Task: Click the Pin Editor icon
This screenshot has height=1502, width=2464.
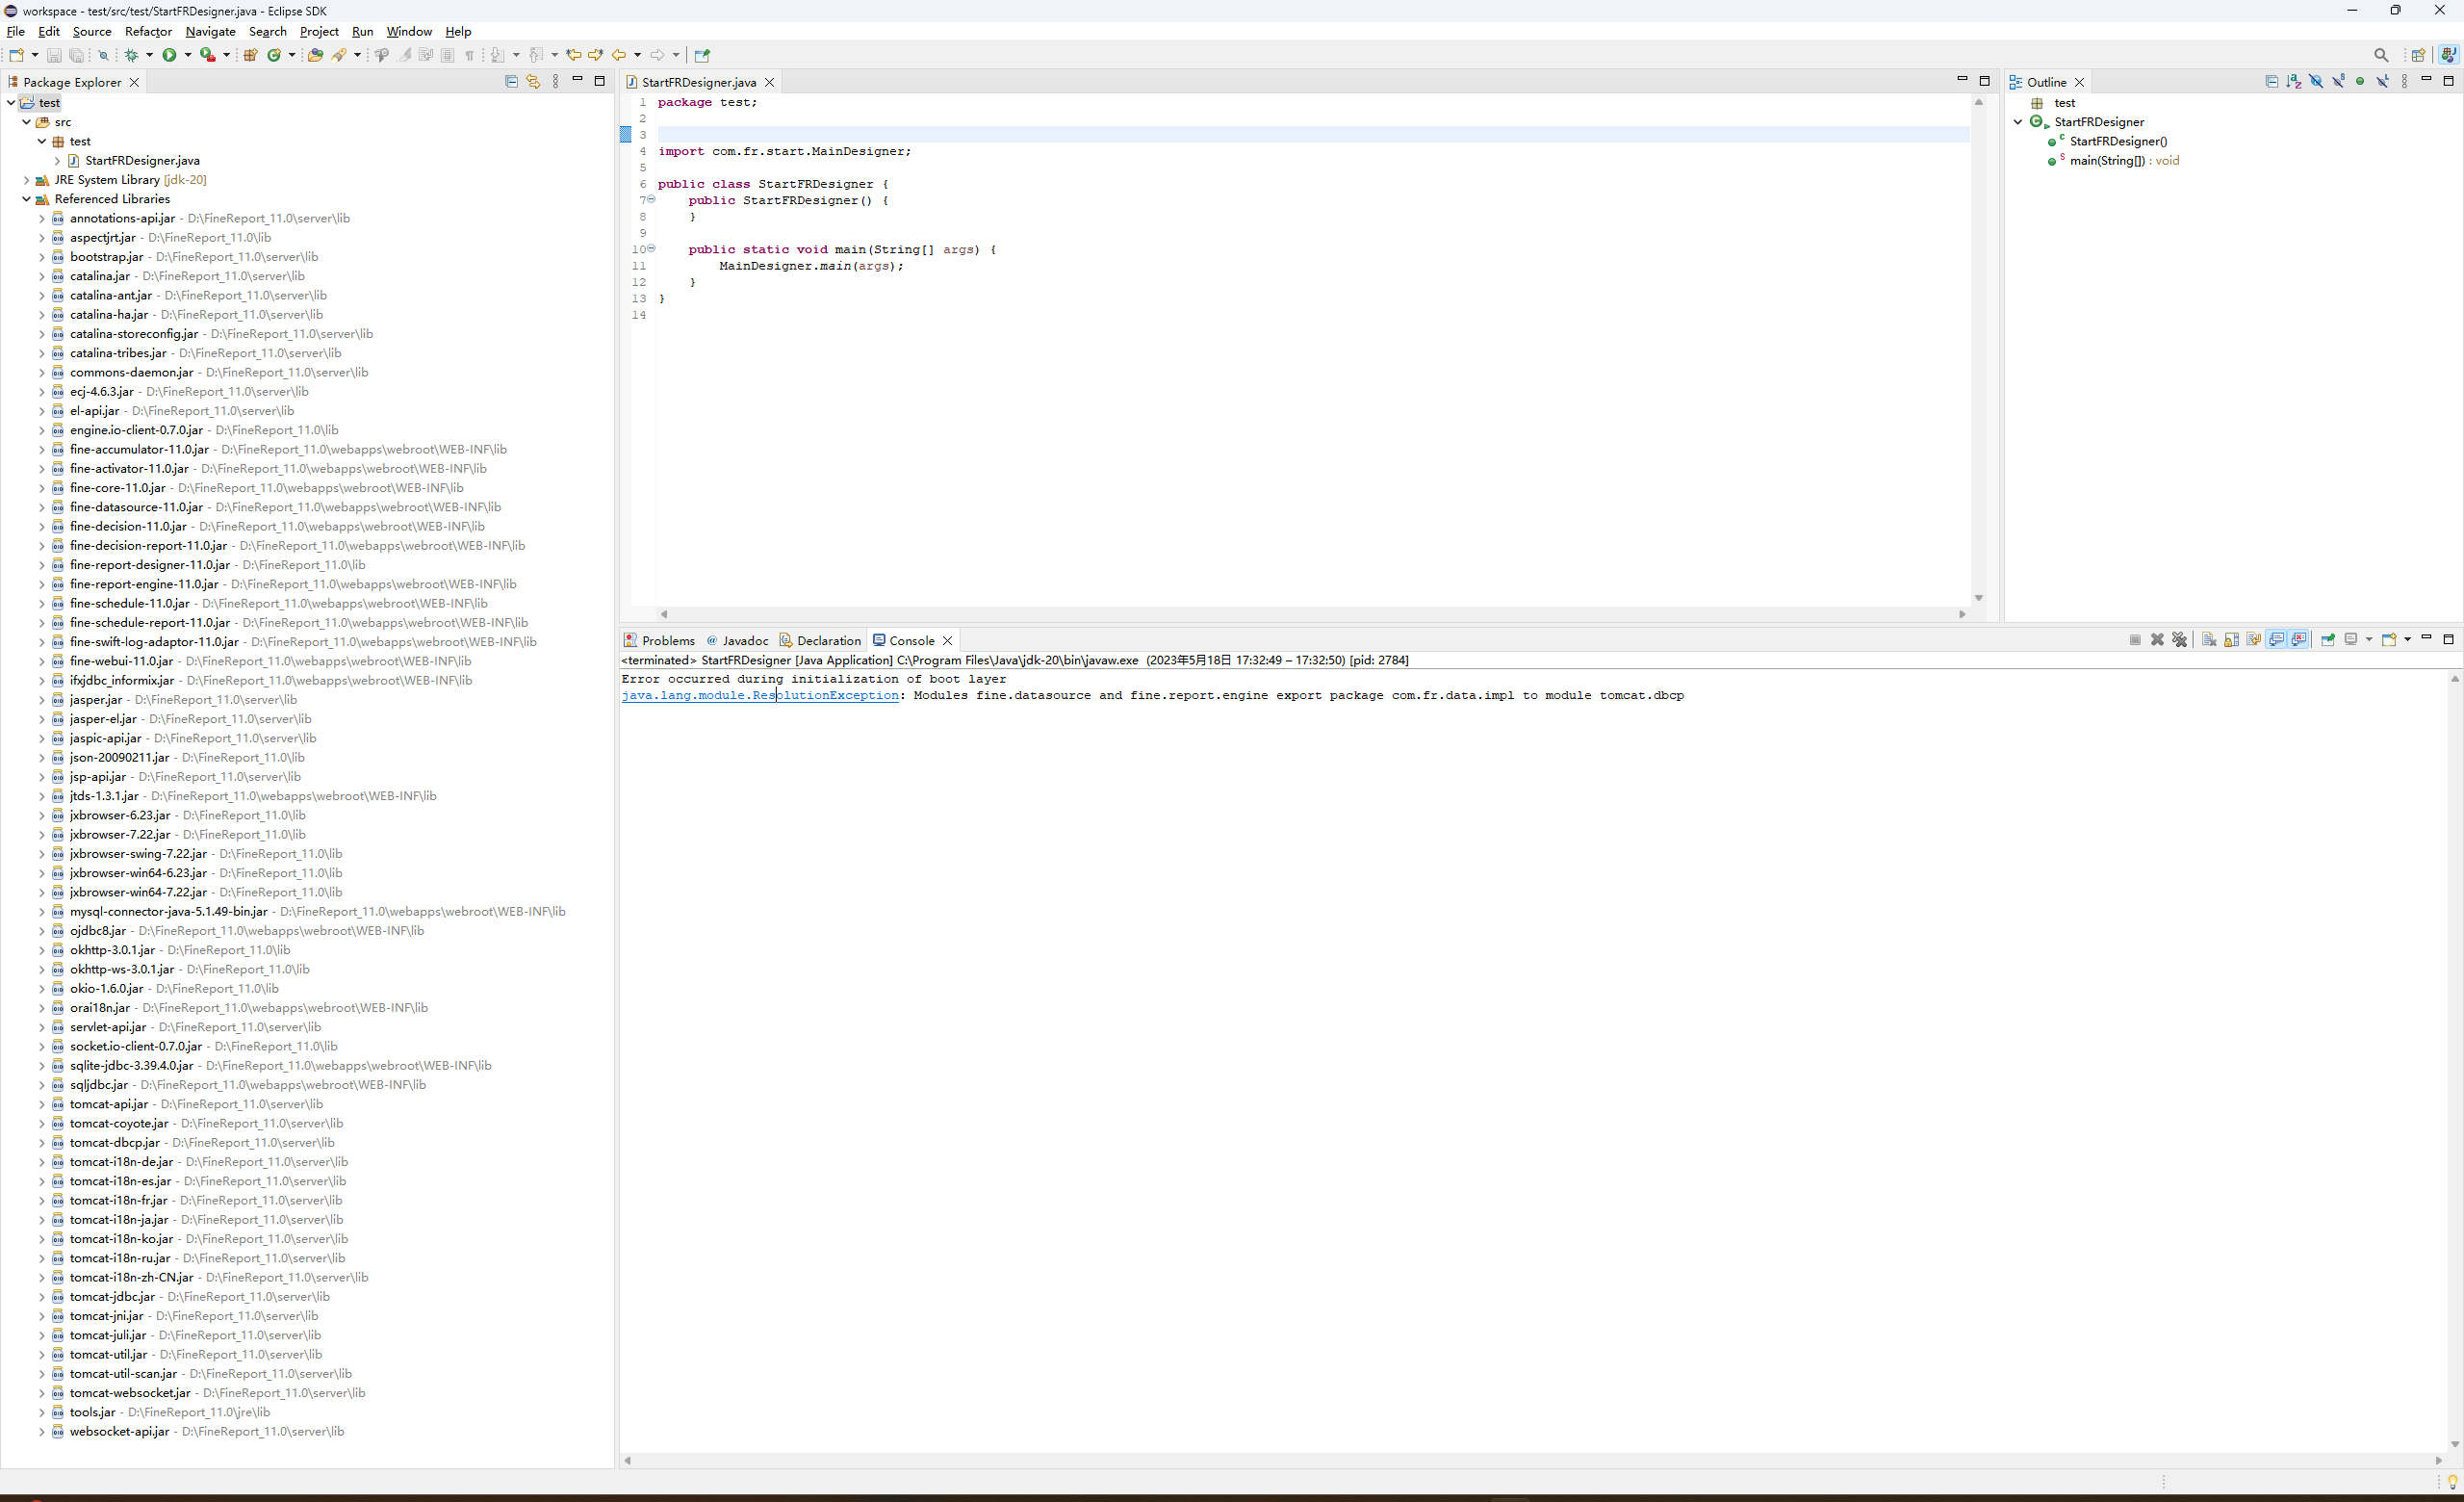Action: point(702,55)
